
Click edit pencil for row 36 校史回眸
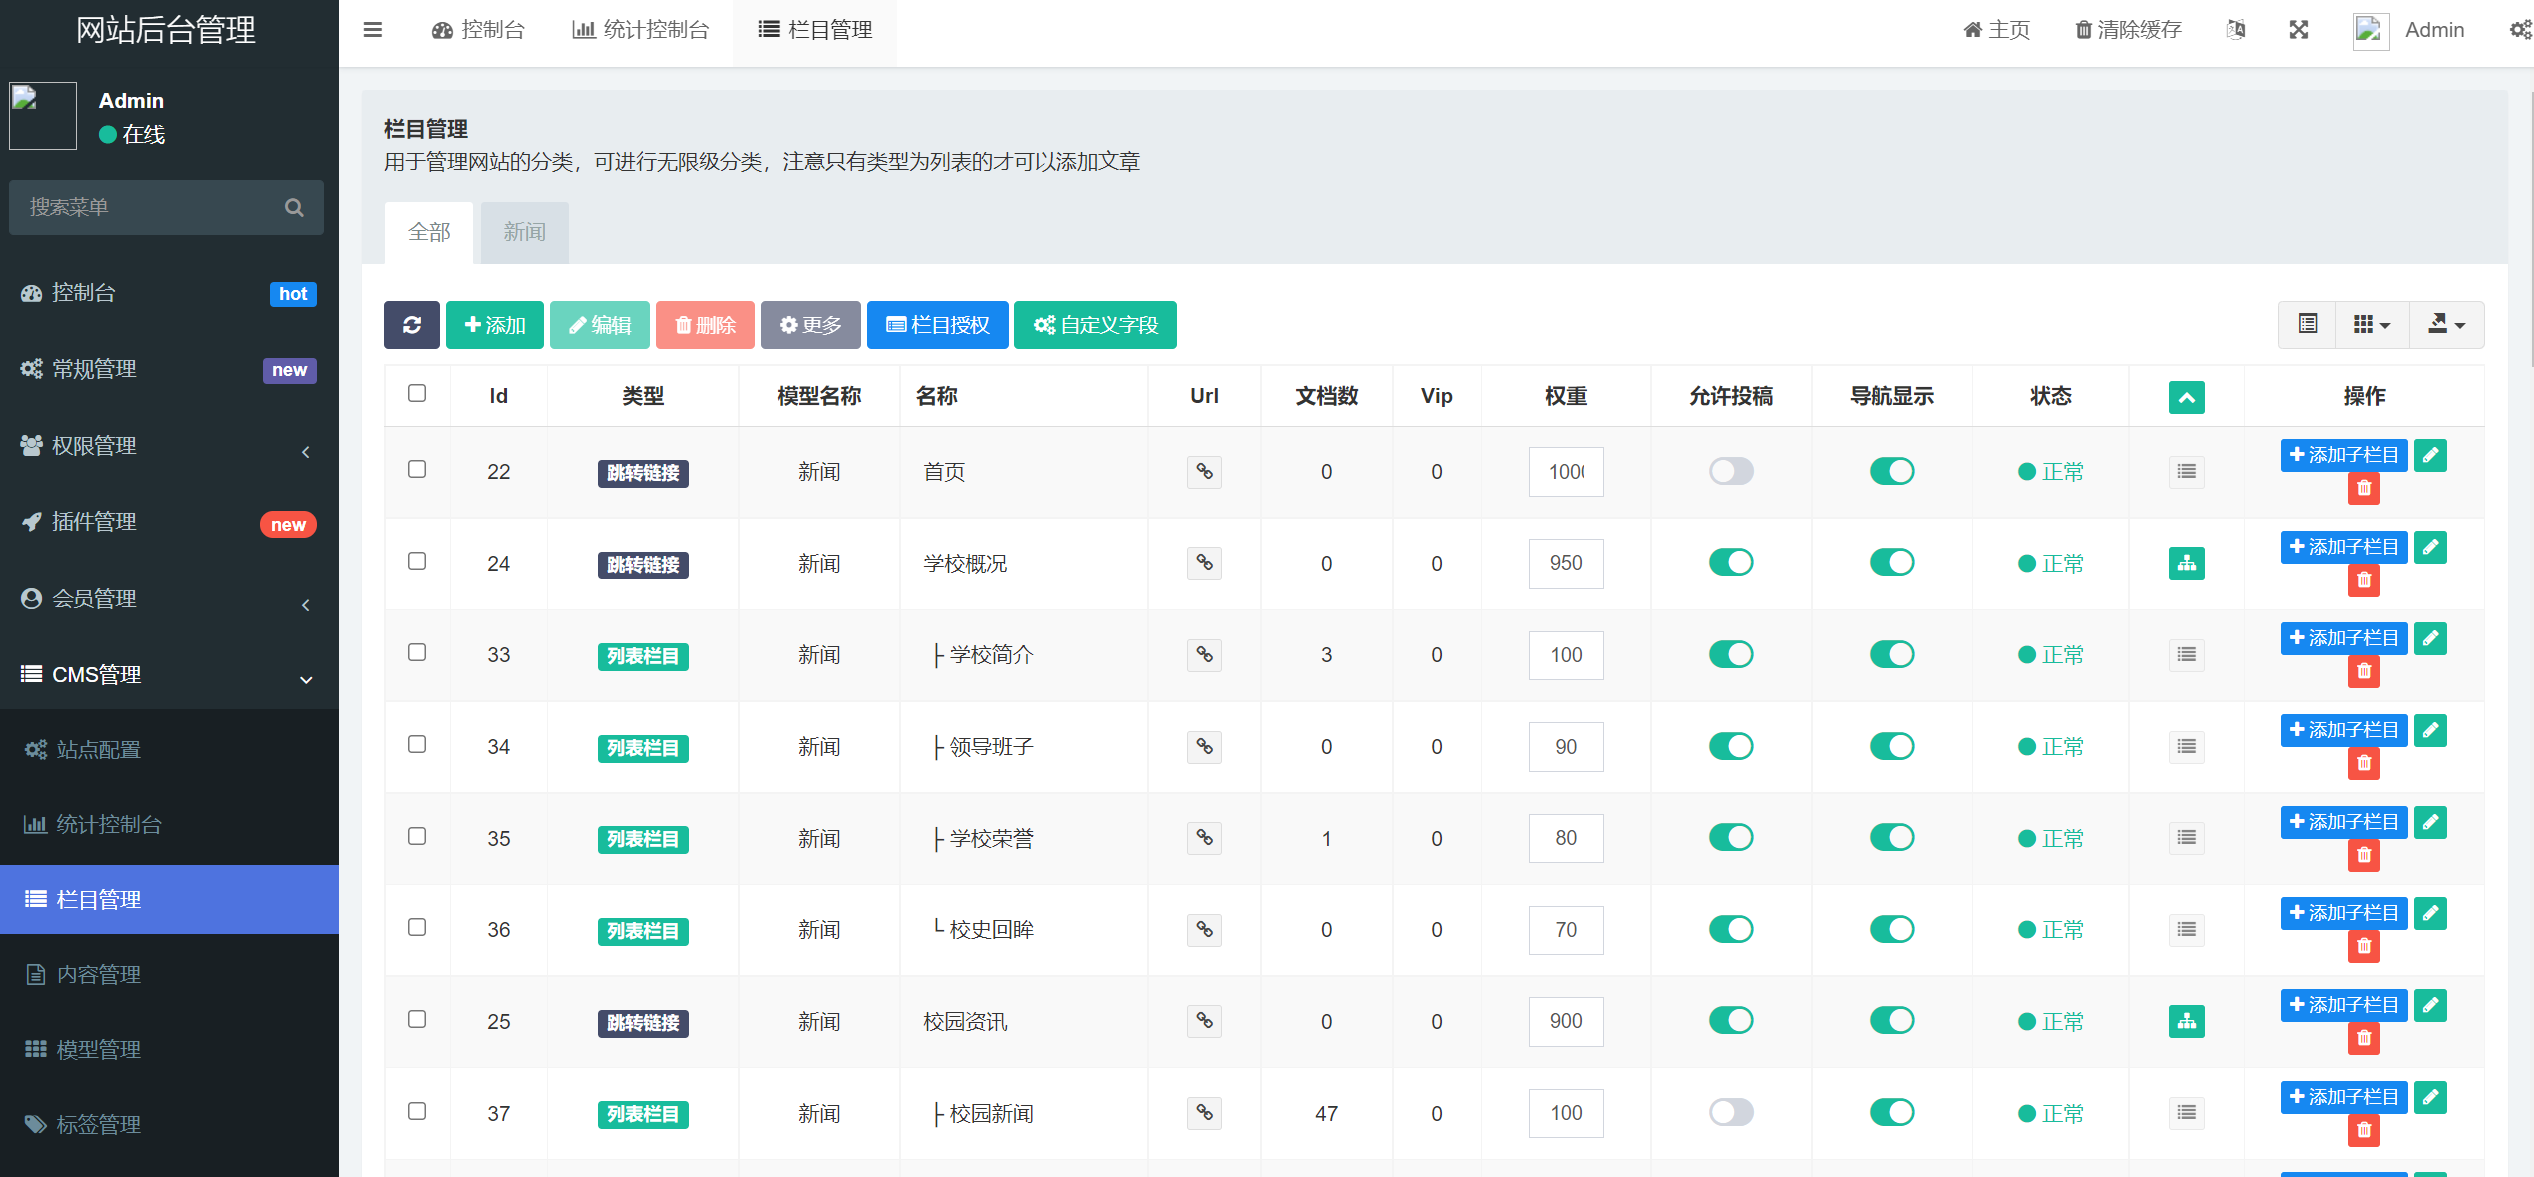[x=2430, y=913]
